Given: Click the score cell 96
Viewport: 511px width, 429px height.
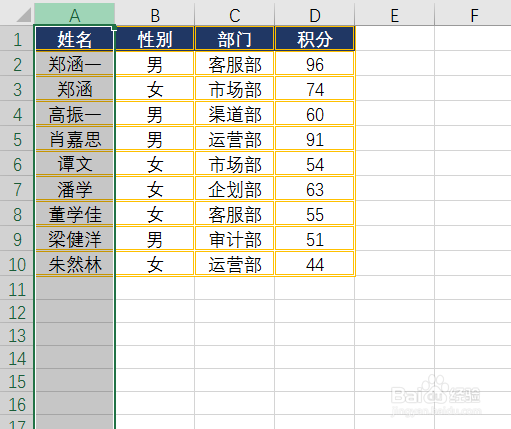Looking at the screenshot, I should [x=315, y=64].
